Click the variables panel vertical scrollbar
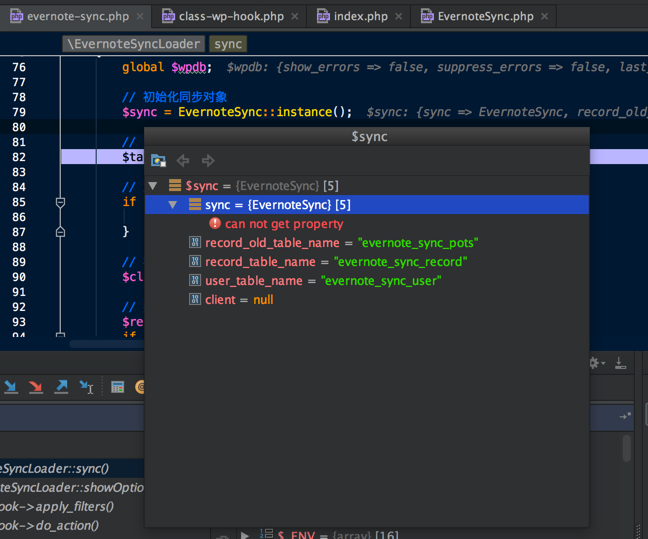This screenshot has height=539, width=648. pos(627,447)
